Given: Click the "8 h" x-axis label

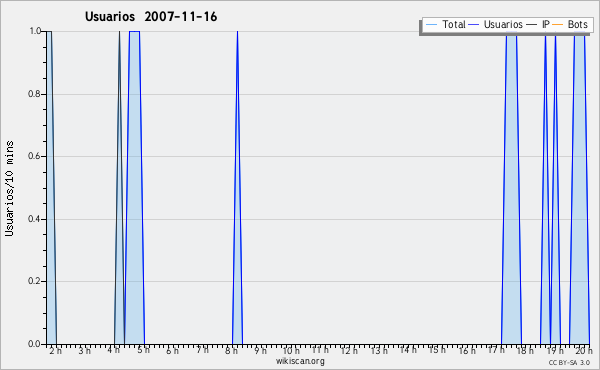Looking at the screenshot, I should [x=231, y=350].
